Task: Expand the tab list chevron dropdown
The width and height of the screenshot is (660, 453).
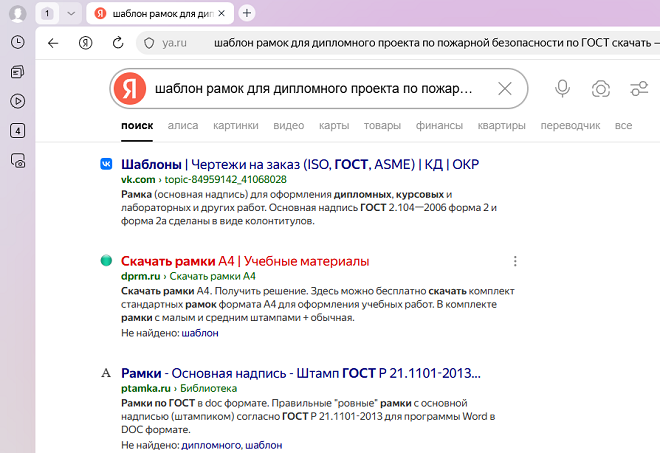Action: coord(71,13)
